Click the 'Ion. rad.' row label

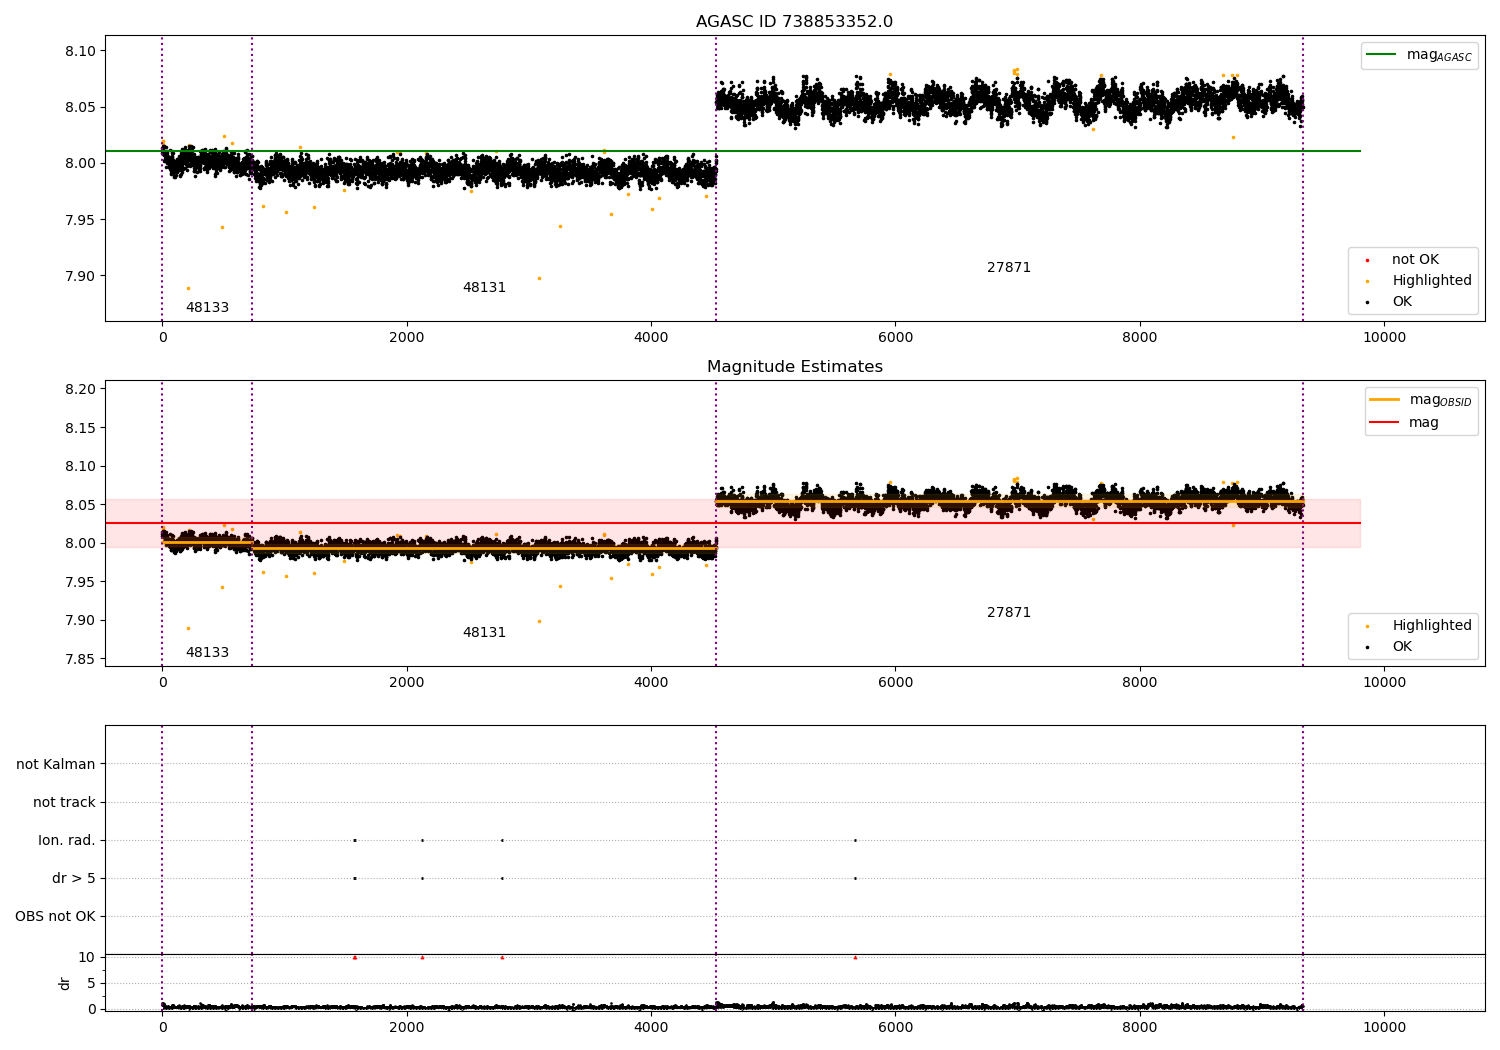(67, 841)
